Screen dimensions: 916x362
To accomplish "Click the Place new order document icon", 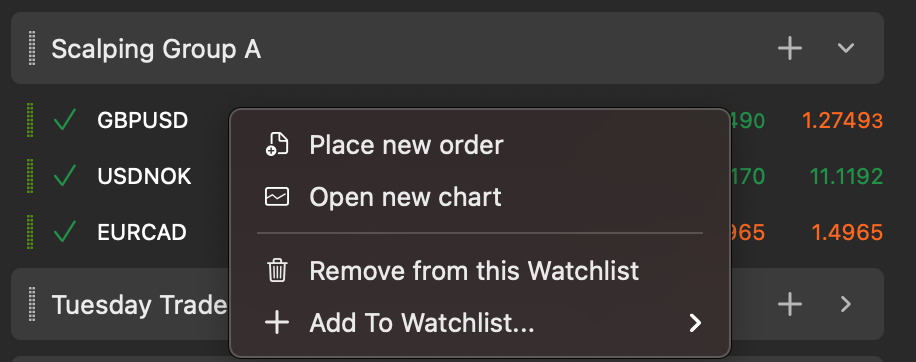I will 277,144.
